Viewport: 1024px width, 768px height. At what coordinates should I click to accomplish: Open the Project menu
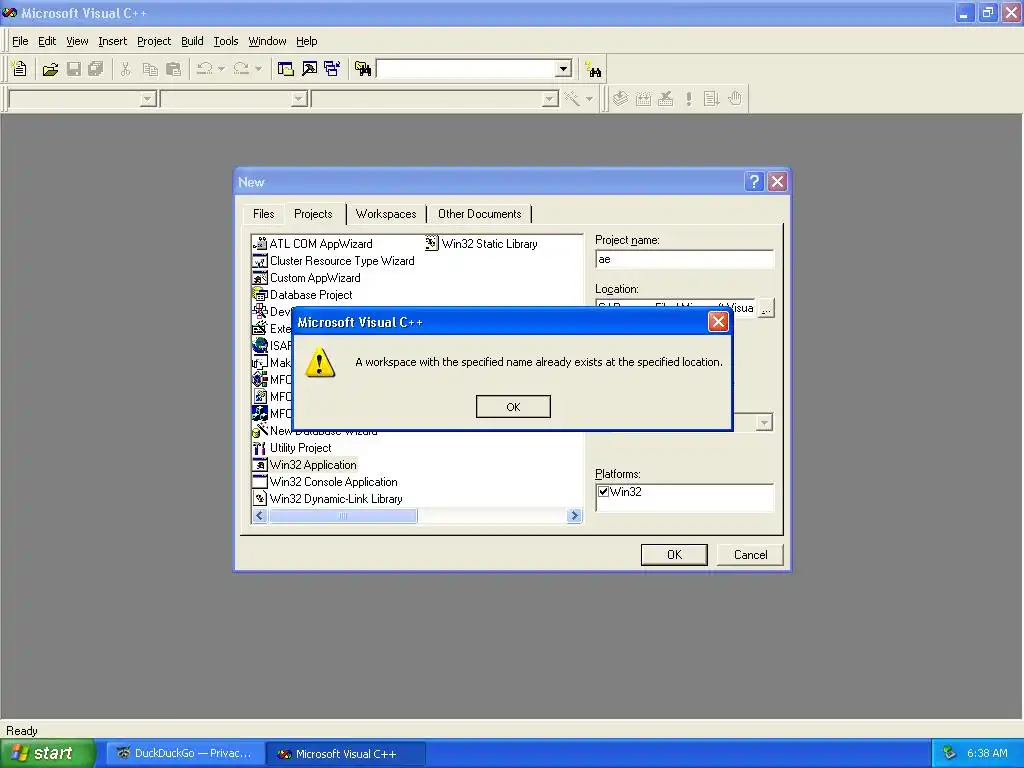[x=154, y=41]
